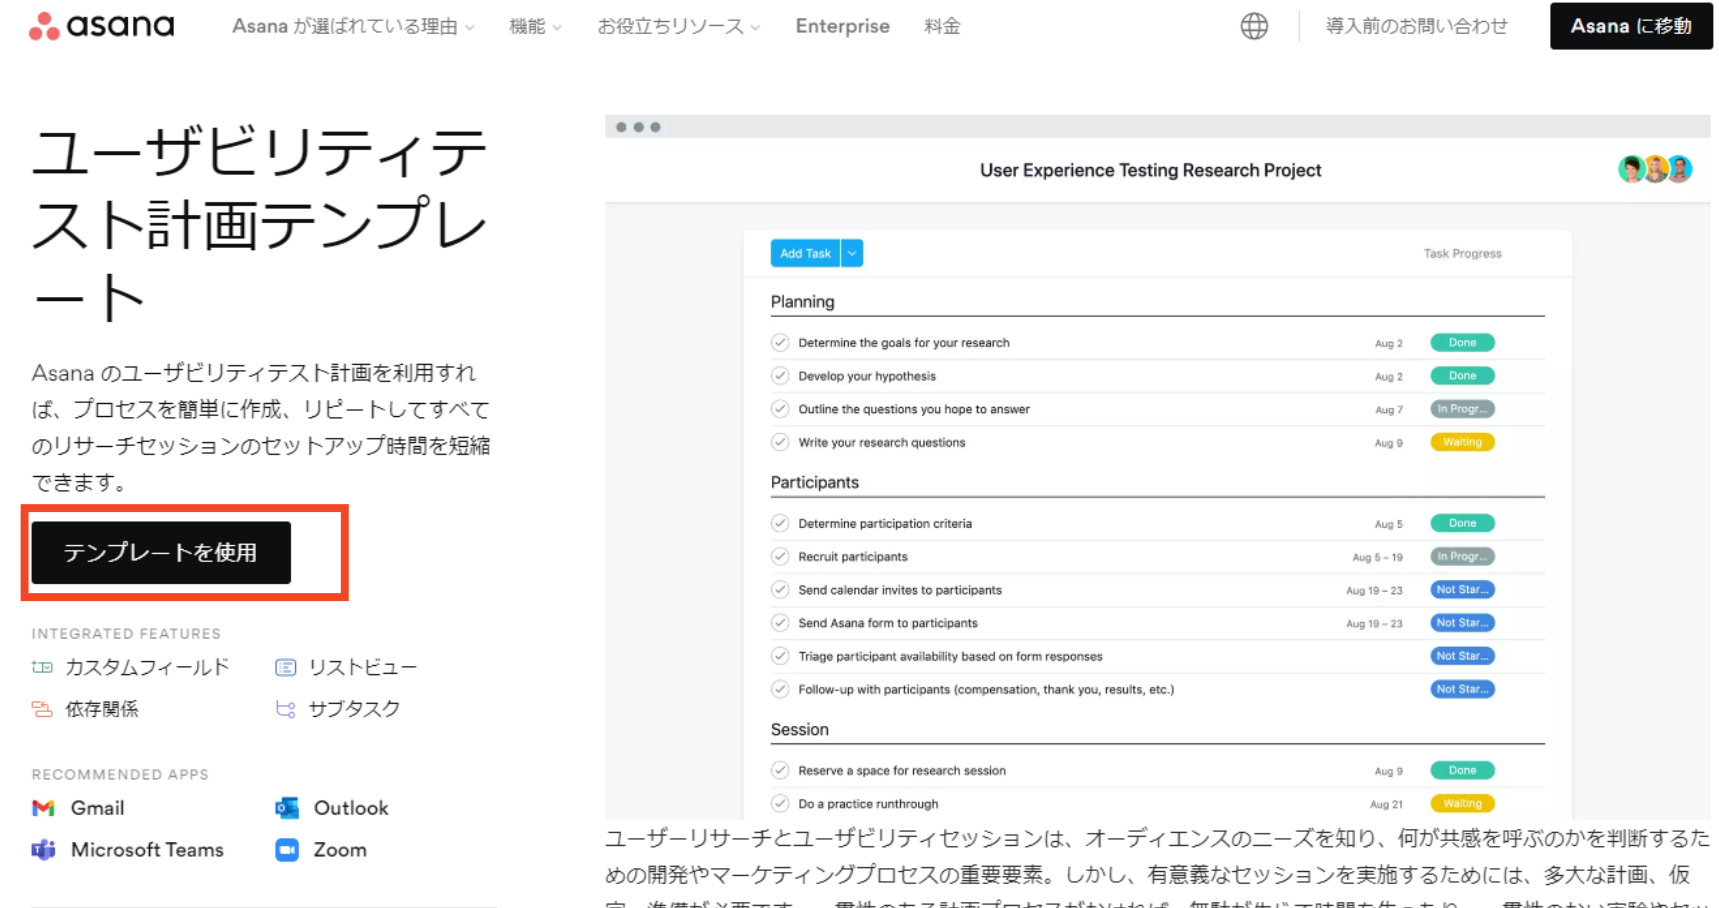The height and width of the screenshot is (908, 1719).
Task: Click Done status on goals research task
Action: (x=1462, y=342)
